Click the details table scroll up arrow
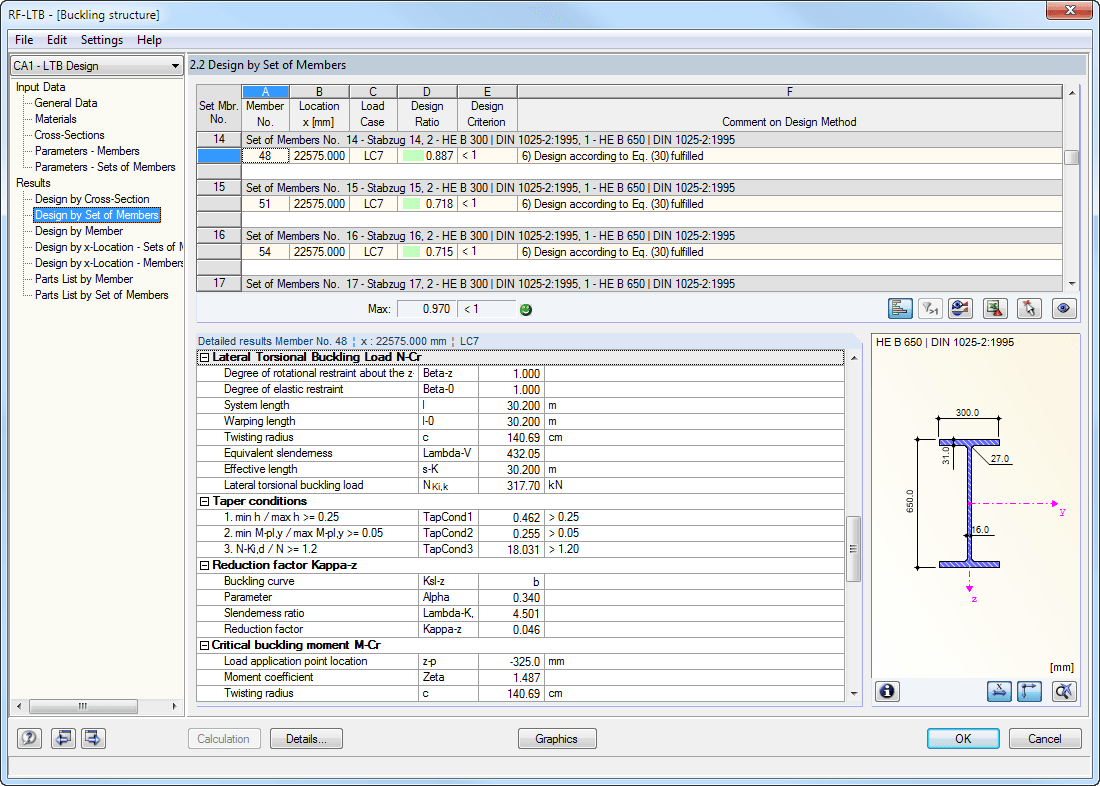The width and height of the screenshot is (1100, 786). coord(853,358)
